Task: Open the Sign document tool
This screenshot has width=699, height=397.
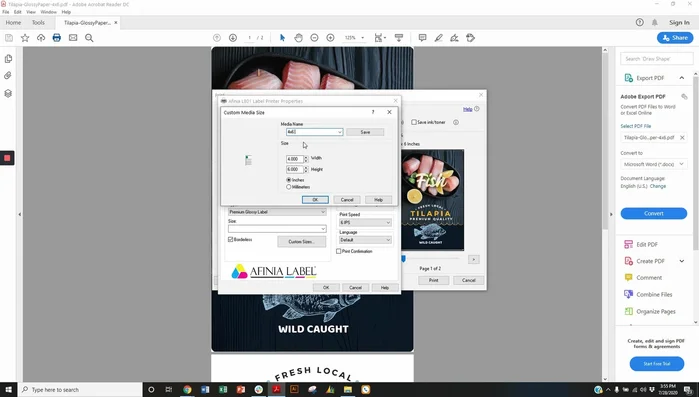Action: tap(454, 38)
